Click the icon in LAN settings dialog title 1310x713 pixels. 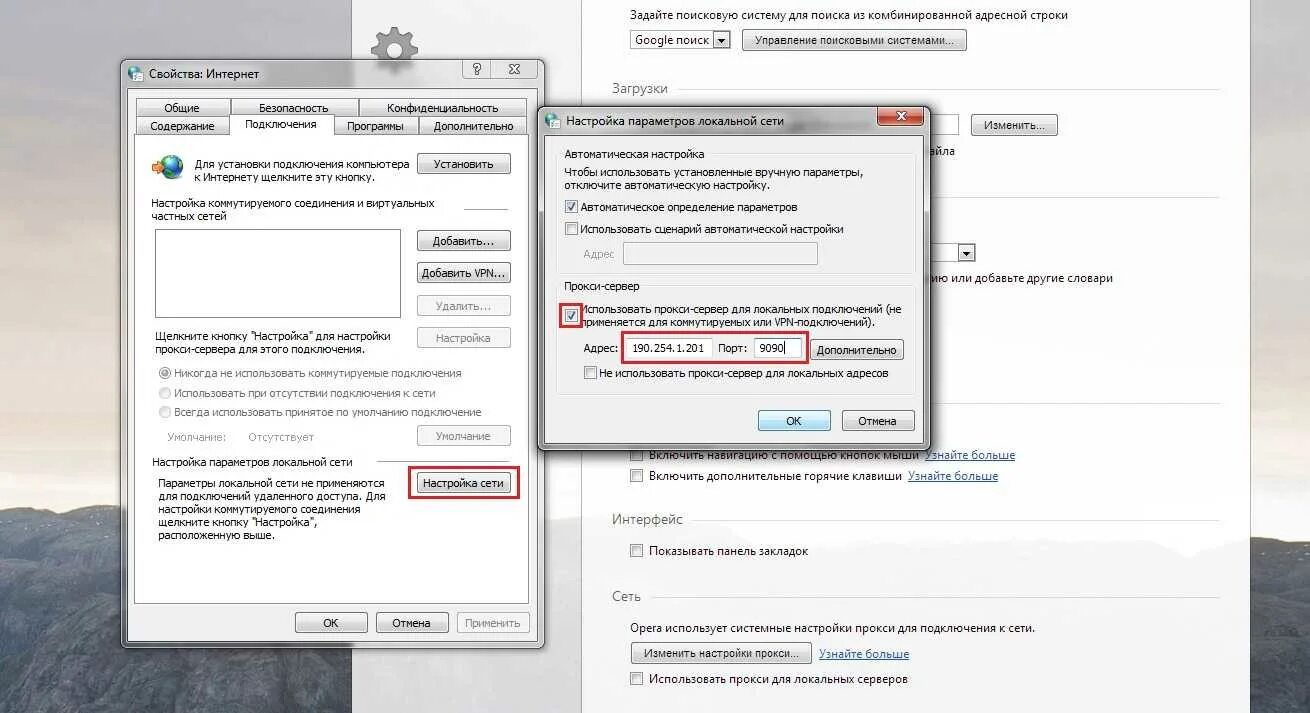(x=552, y=120)
